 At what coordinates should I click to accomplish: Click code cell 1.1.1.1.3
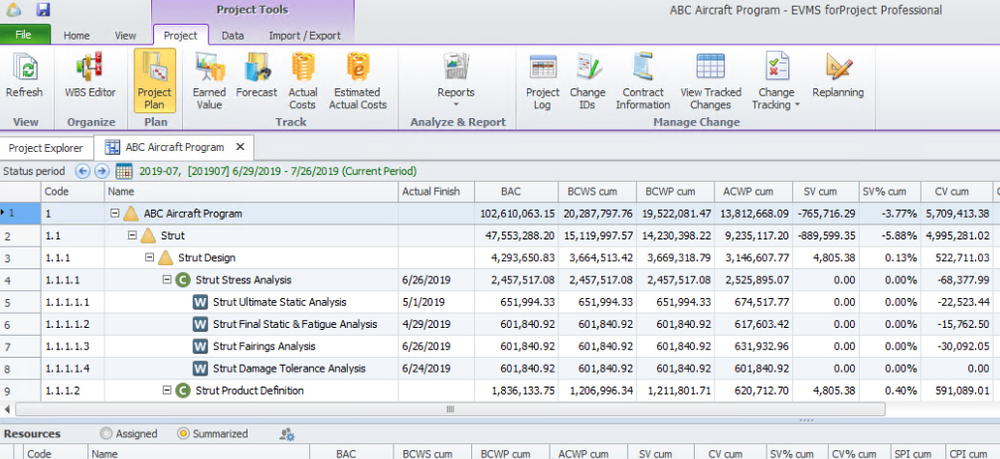point(73,346)
